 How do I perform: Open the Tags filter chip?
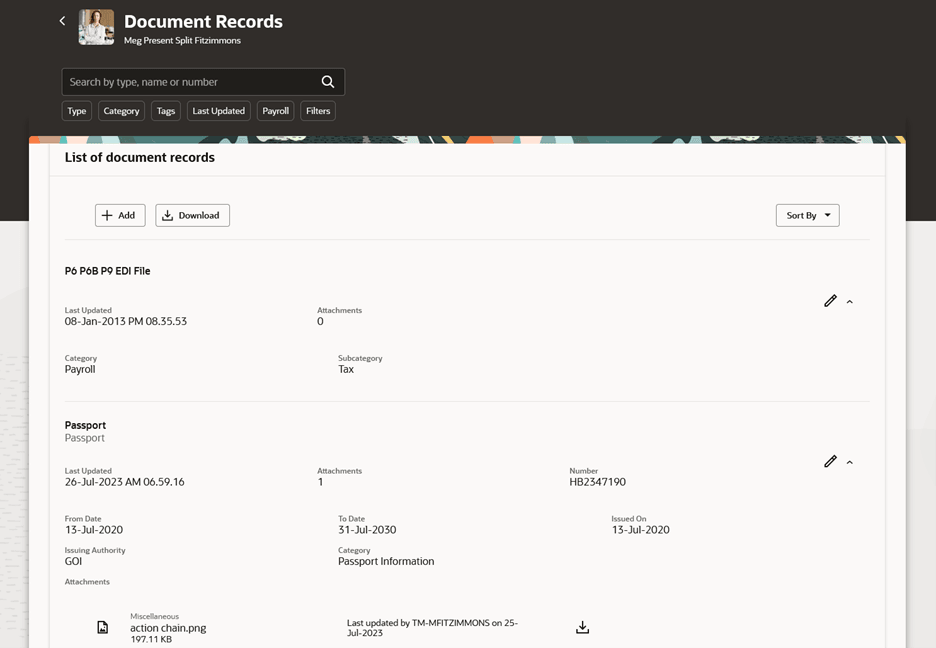pyautogui.click(x=166, y=111)
